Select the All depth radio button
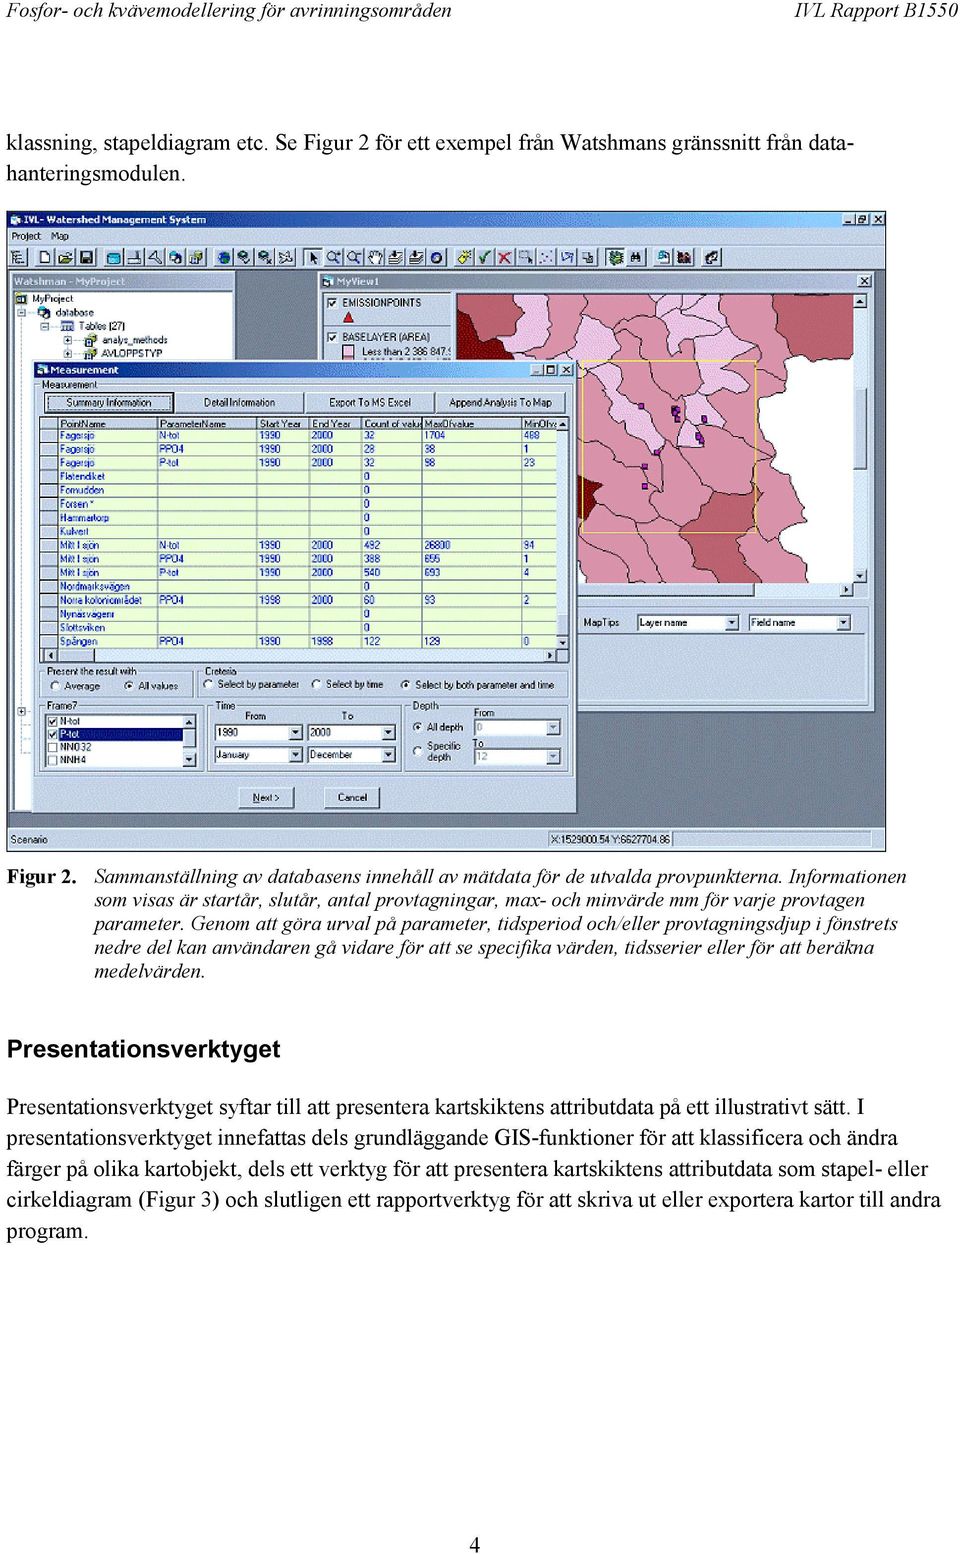The height and width of the screenshot is (1554, 960). (x=417, y=727)
